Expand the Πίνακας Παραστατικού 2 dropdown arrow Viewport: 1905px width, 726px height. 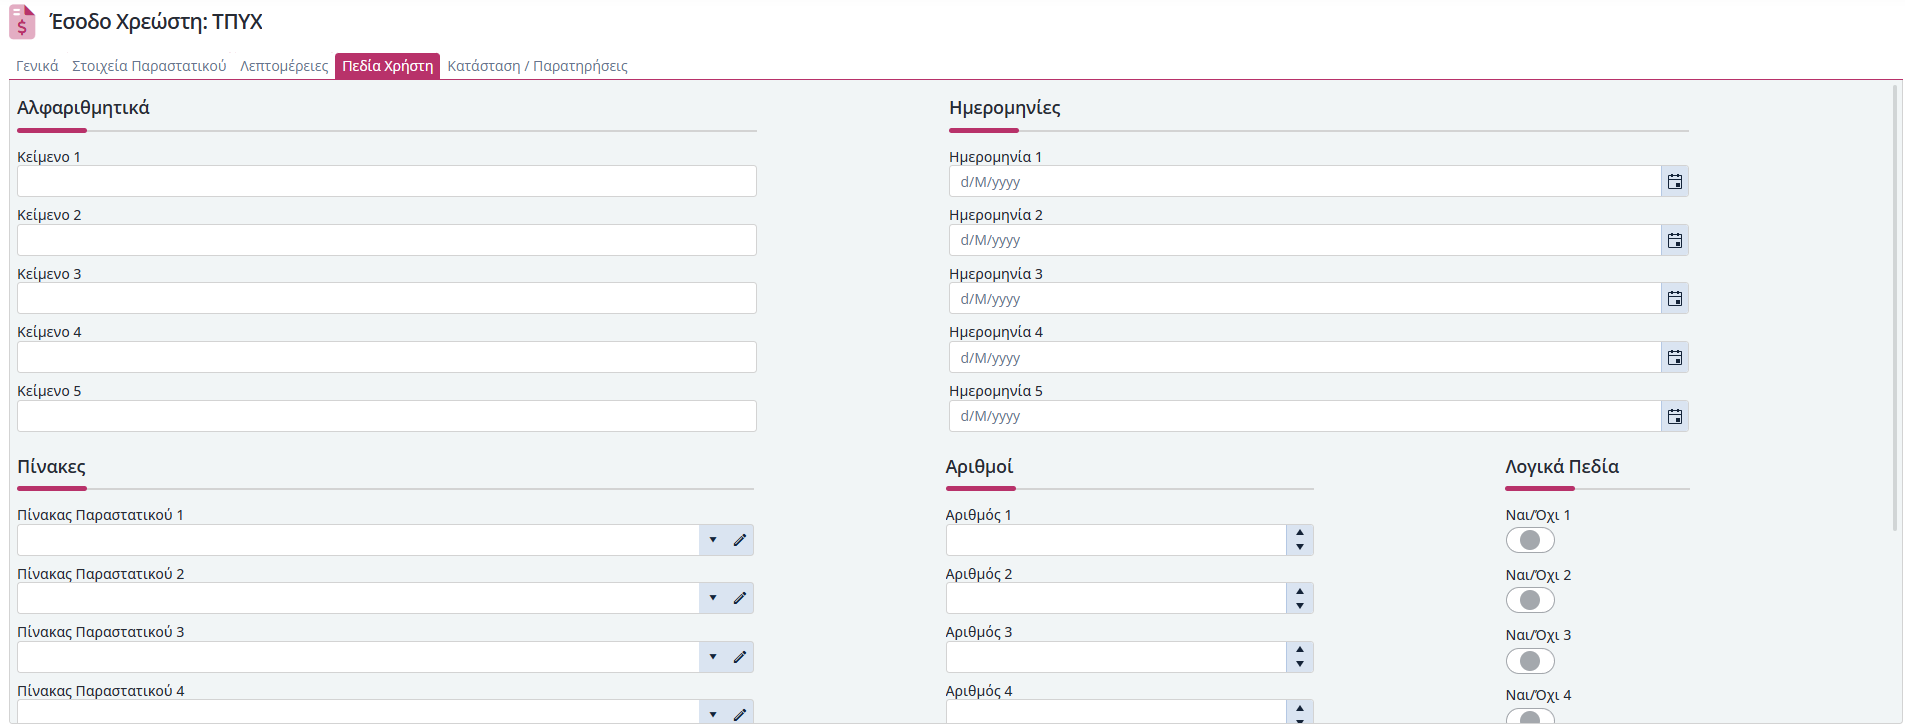click(x=713, y=598)
